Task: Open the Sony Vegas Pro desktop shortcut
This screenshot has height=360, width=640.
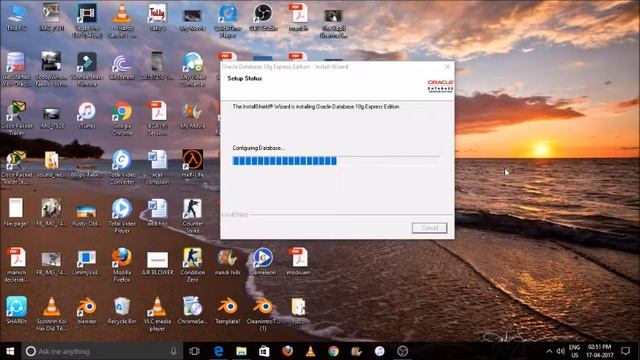Action: (87, 21)
